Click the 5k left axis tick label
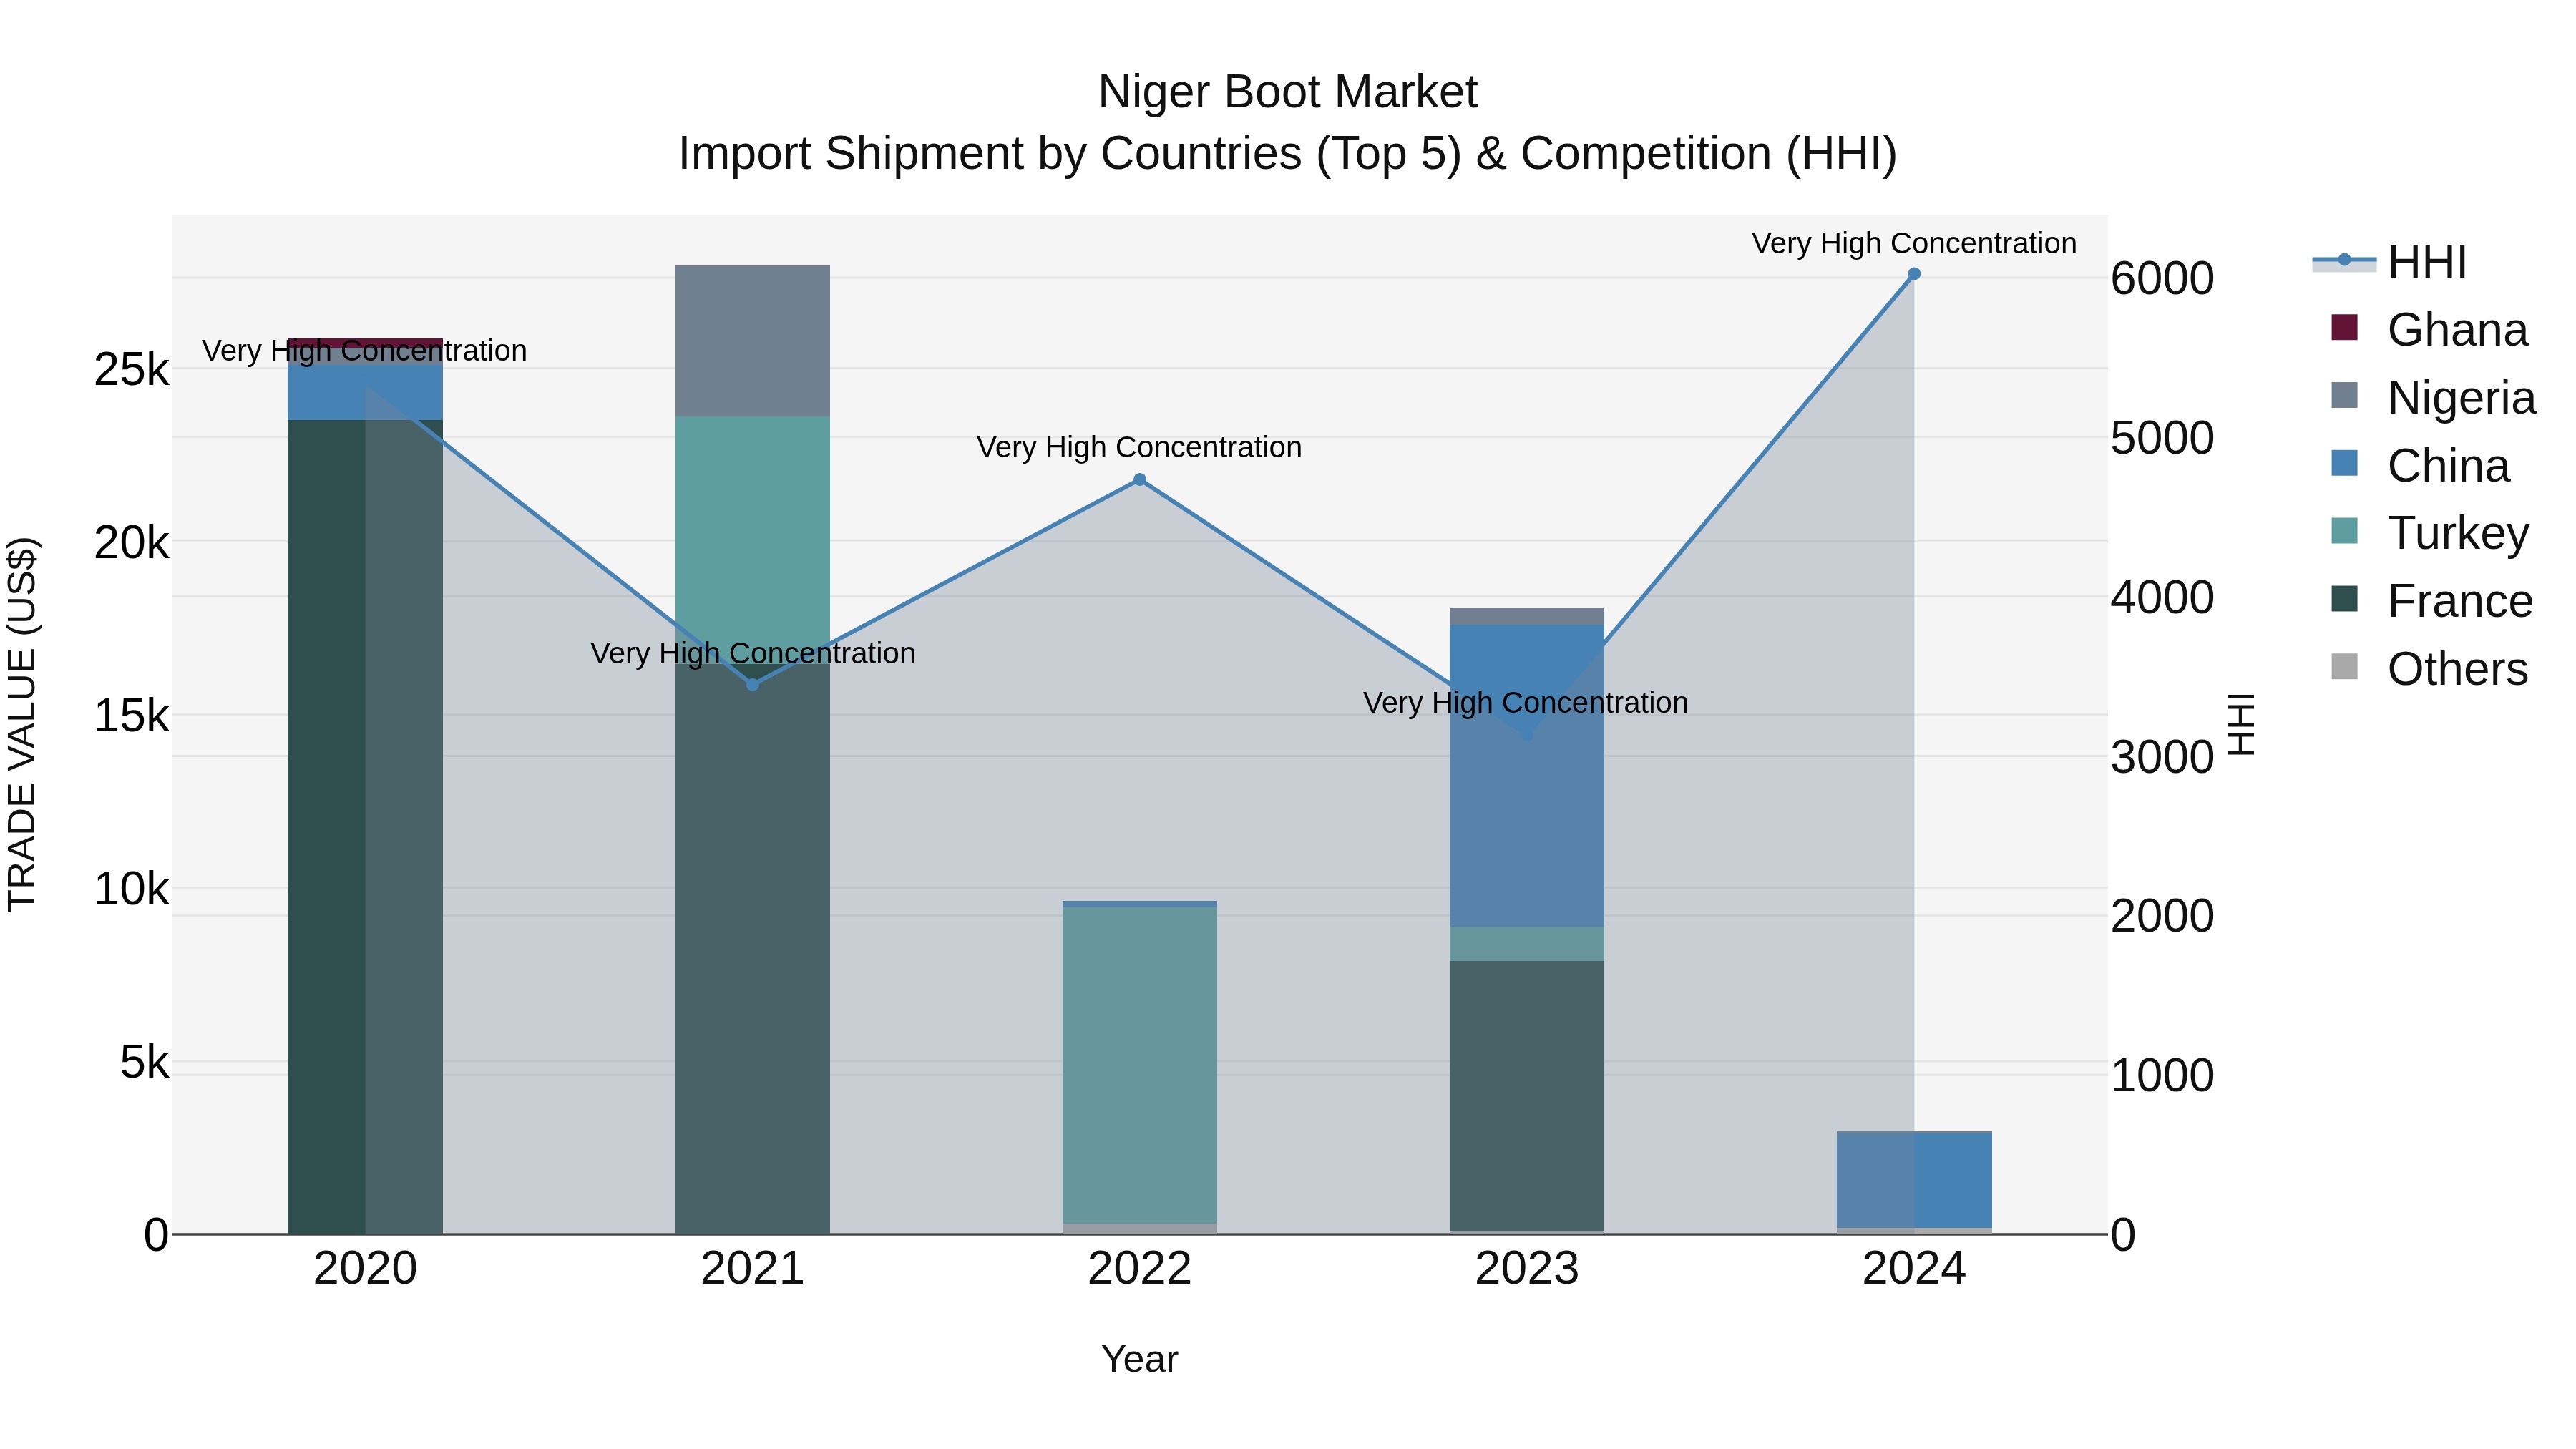This screenshot has width=2576, height=1449. [144, 1062]
